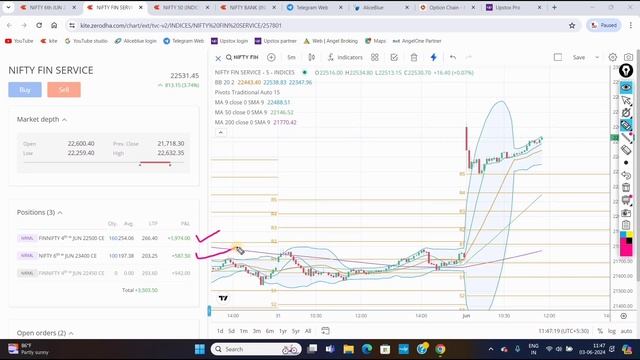Take a chart snapshot with camera icon
The image size is (640, 360).
[629, 58]
